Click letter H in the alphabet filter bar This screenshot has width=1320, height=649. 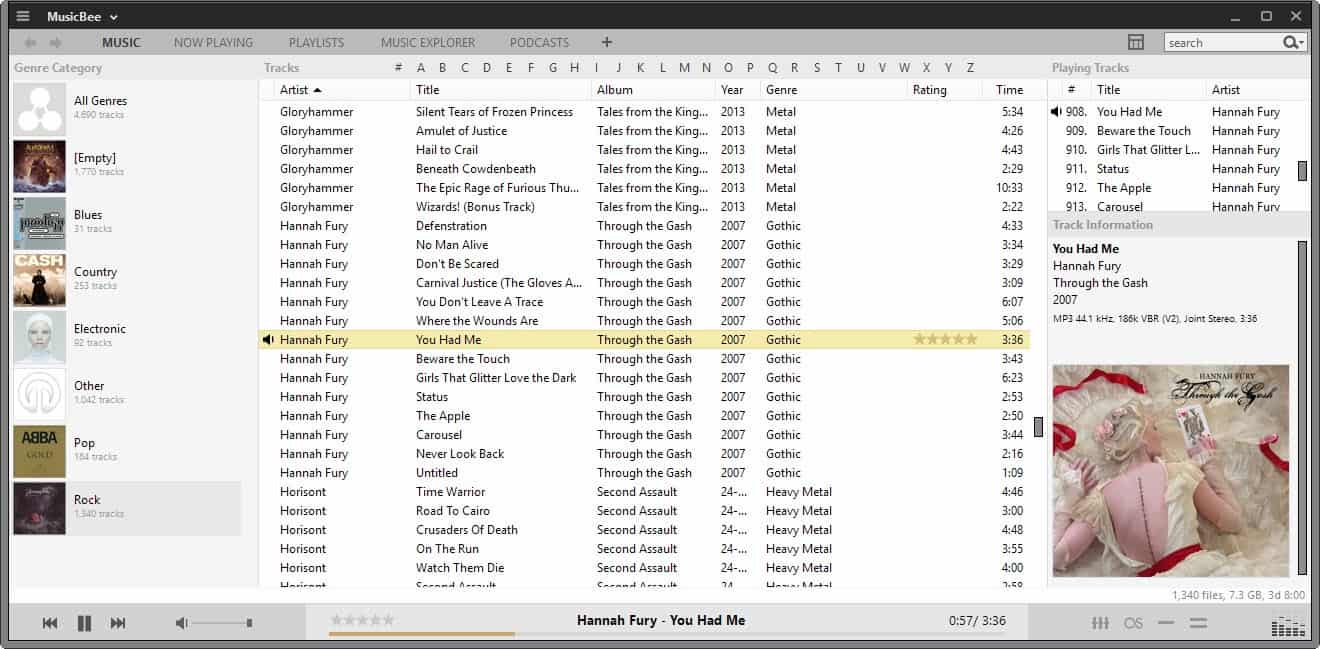coord(574,67)
